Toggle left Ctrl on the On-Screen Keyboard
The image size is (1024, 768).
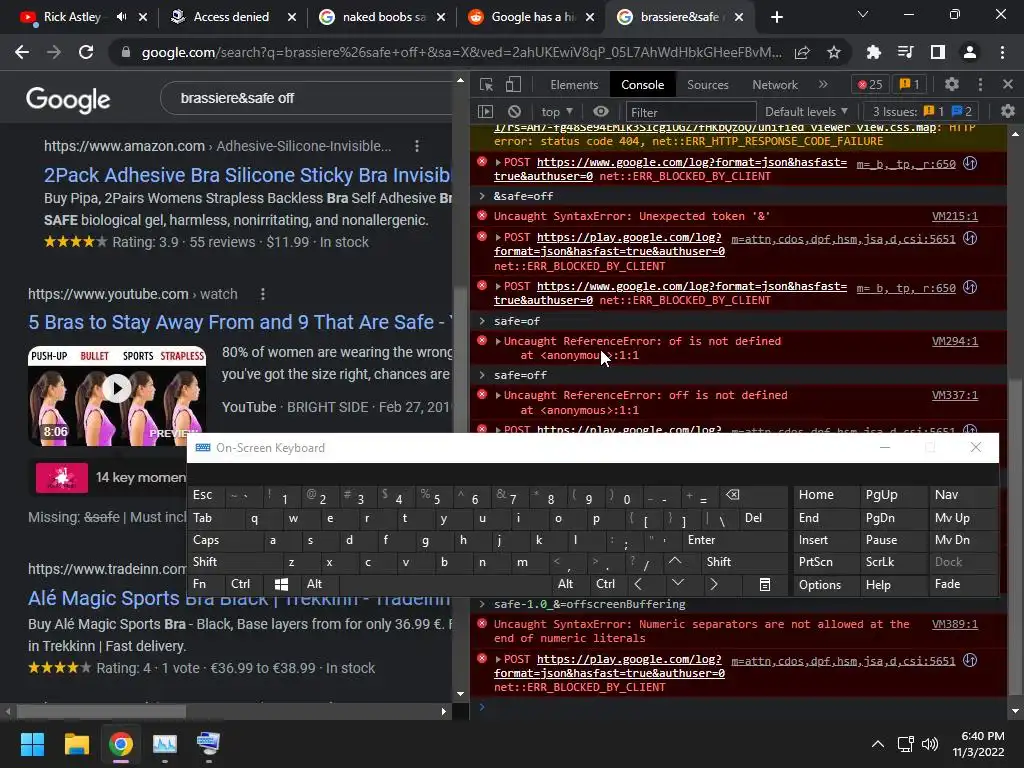pyautogui.click(x=244, y=584)
